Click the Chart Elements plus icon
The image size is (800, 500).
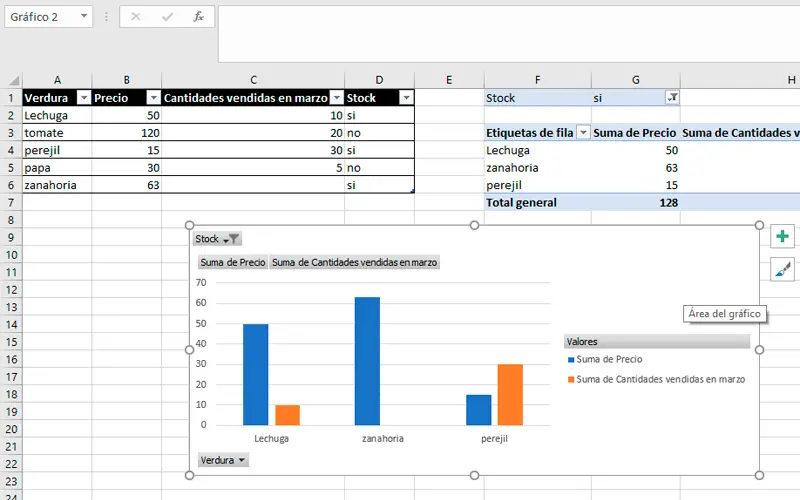(782, 236)
